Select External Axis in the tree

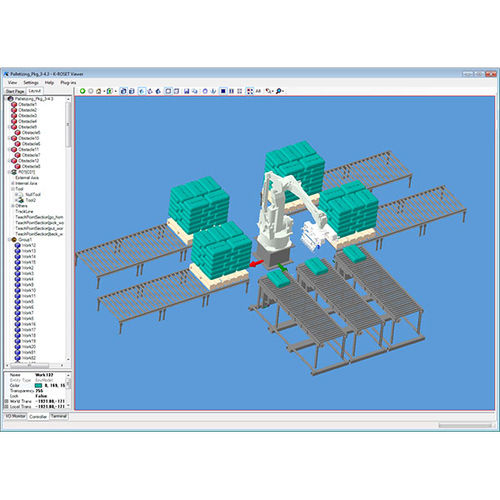click(x=27, y=178)
